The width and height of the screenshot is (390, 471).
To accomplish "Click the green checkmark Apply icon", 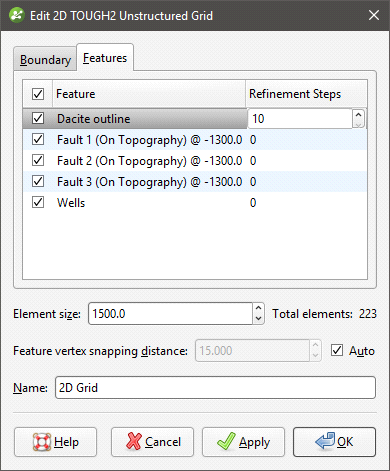I will click(x=226, y=442).
